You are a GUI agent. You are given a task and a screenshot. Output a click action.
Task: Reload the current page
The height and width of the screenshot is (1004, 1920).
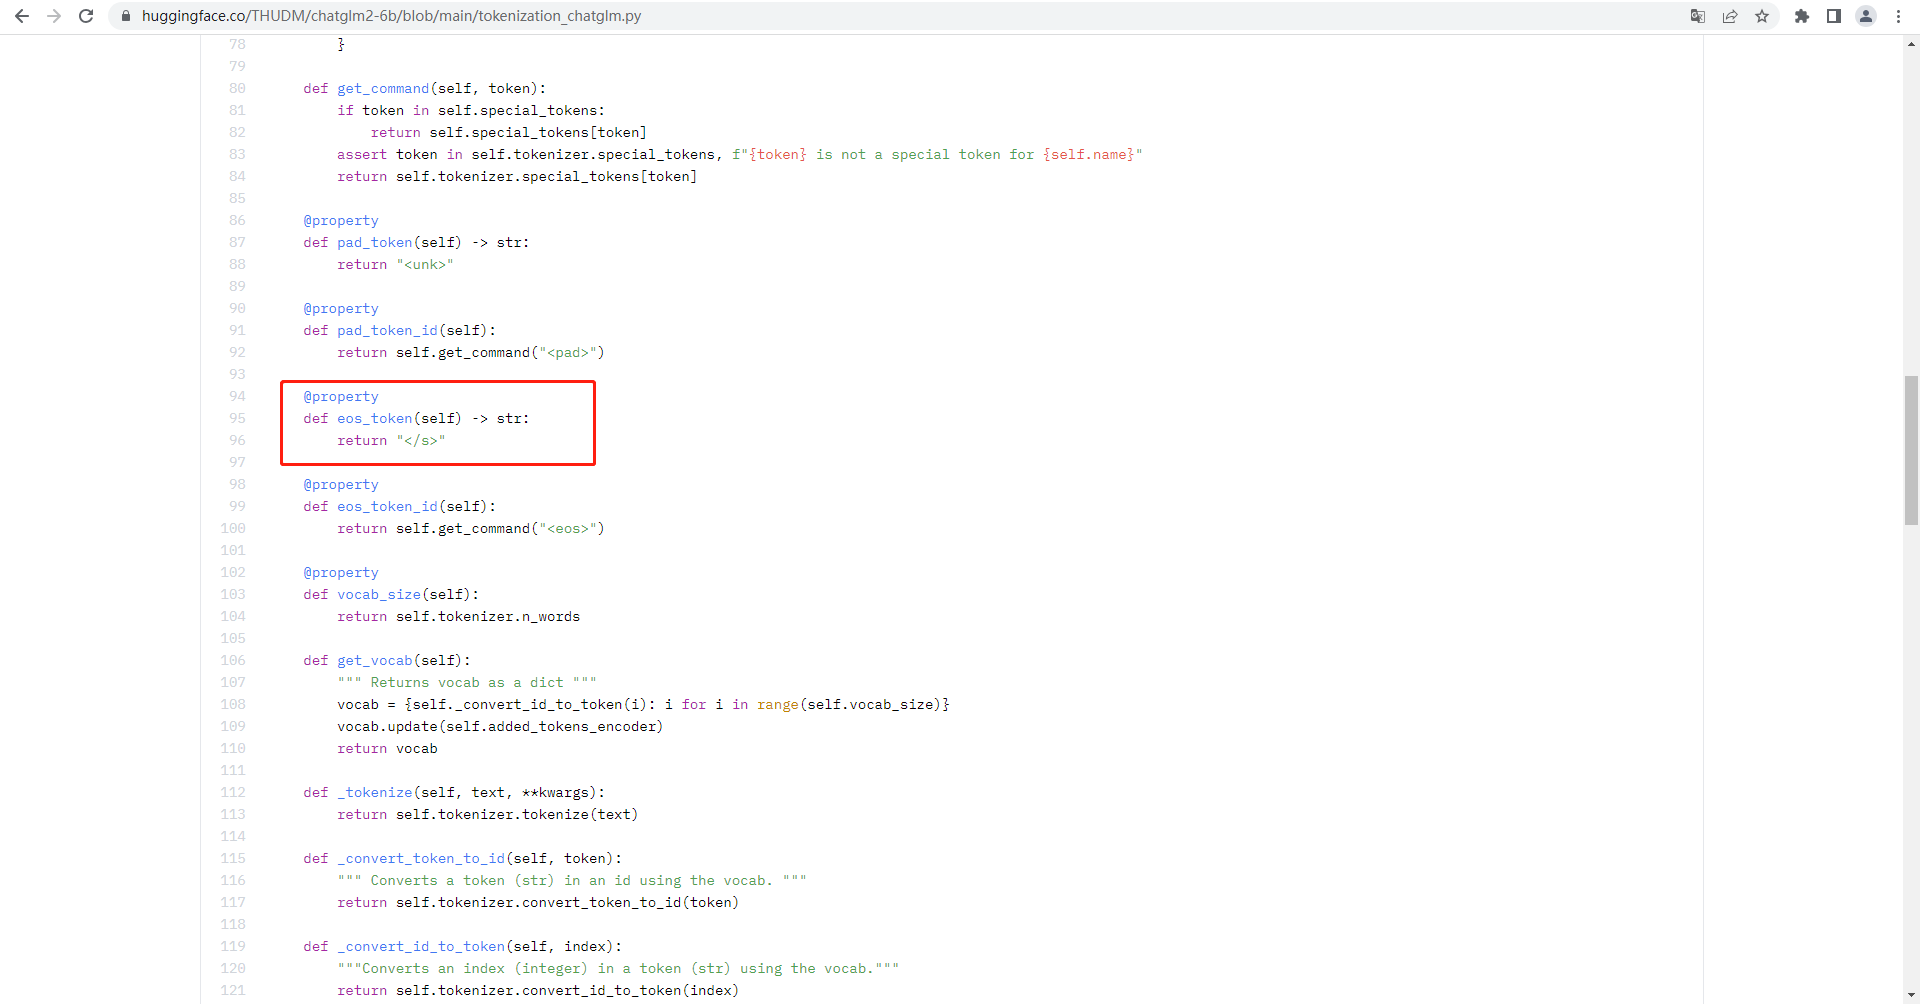click(86, 16)
